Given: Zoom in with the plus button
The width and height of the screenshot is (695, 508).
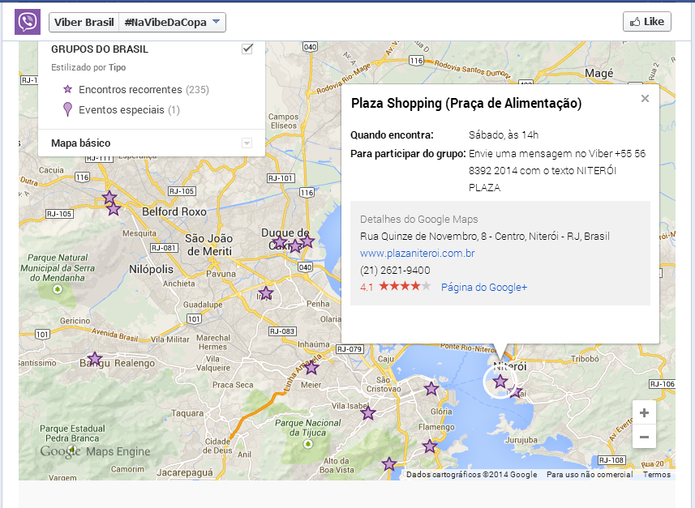Looking at the screenshot, I should click(644, 413).
